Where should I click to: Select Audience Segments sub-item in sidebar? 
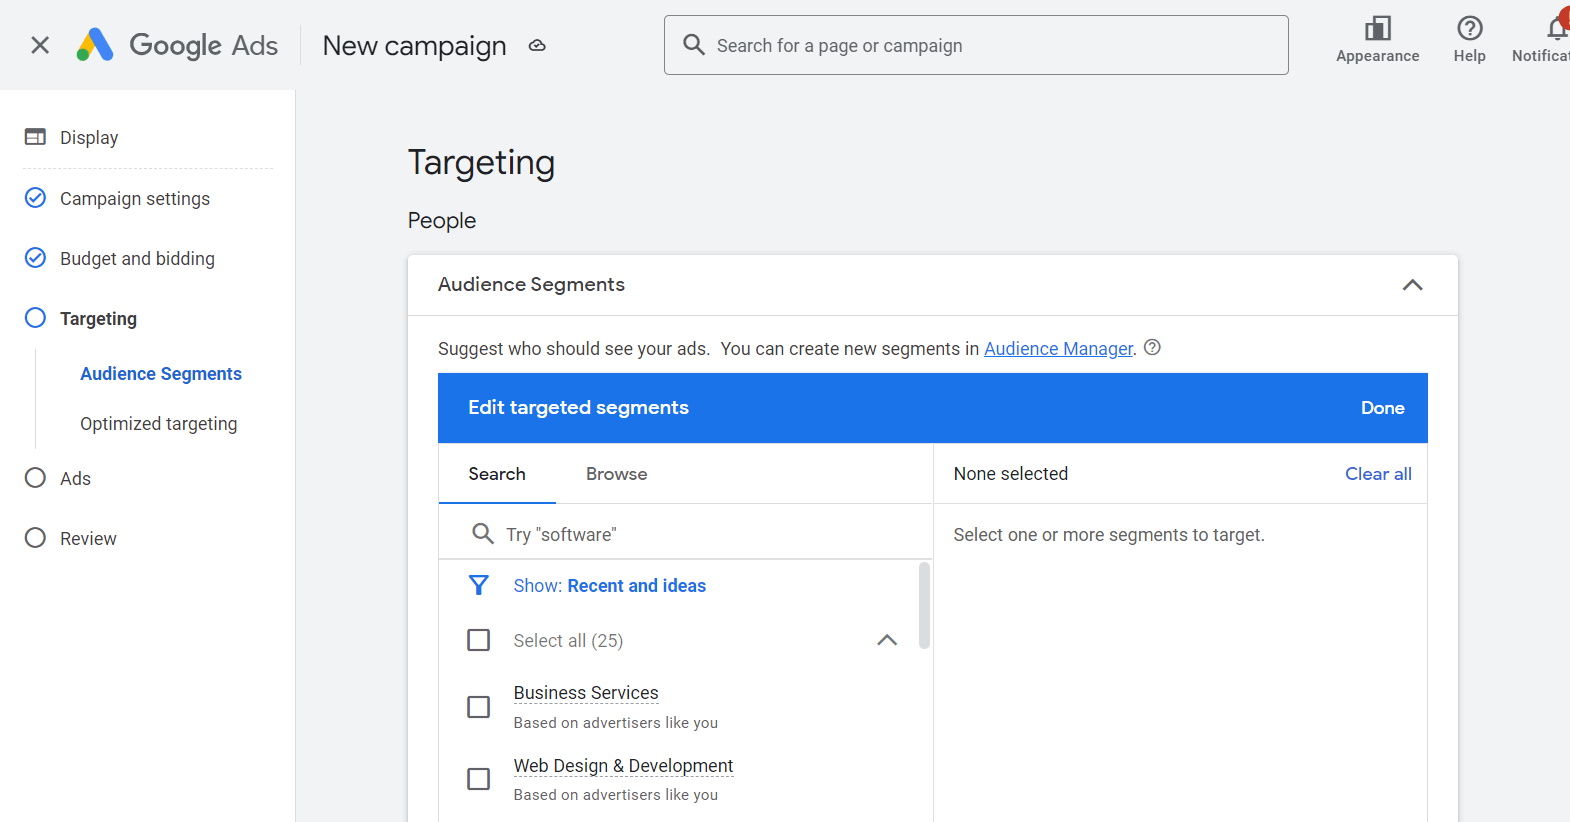pos(161,373)
